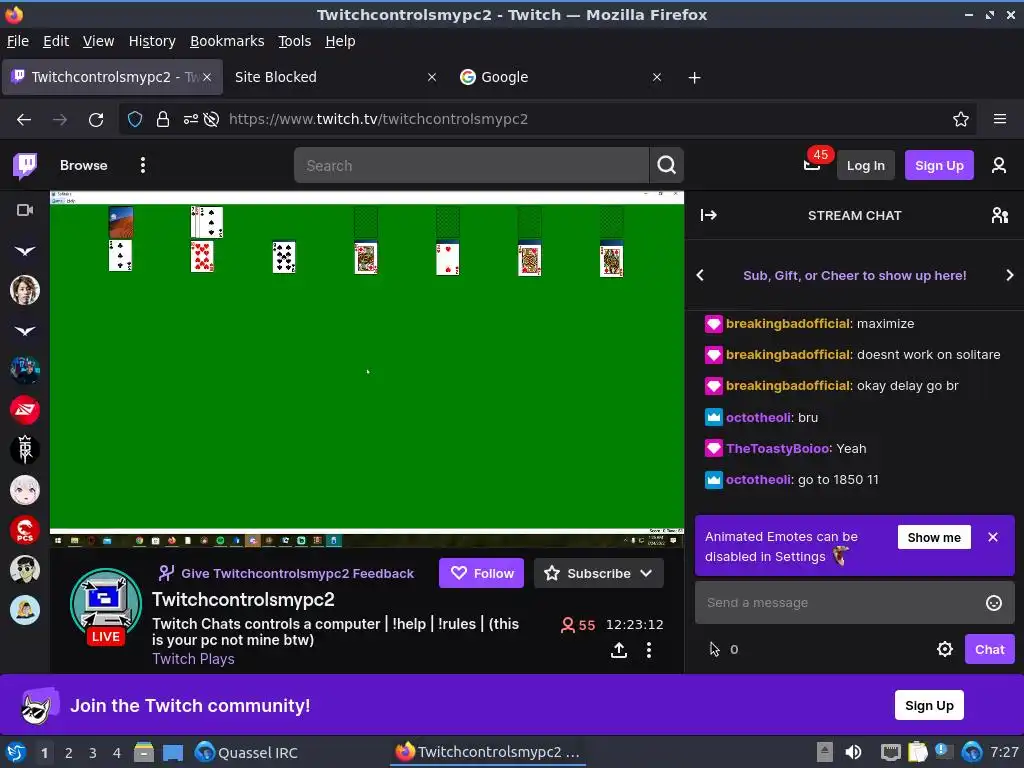Click the site permissions icon in the address bar
This screenshot has height=768, width=1024.
coord(190,120)
